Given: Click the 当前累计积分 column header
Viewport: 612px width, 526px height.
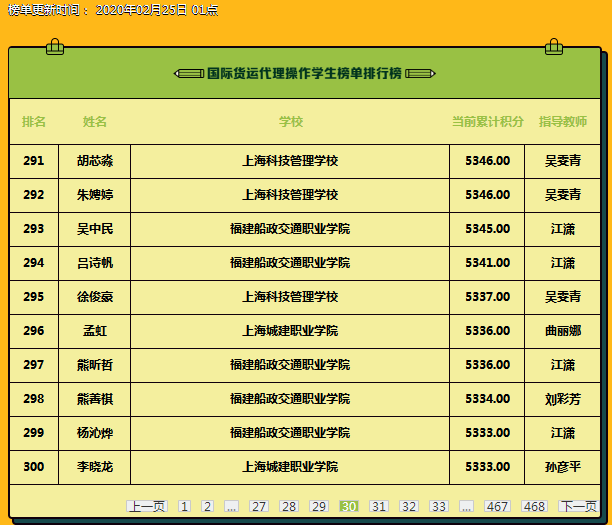Looking at the screenshot, I should click(x=487, y=122).
